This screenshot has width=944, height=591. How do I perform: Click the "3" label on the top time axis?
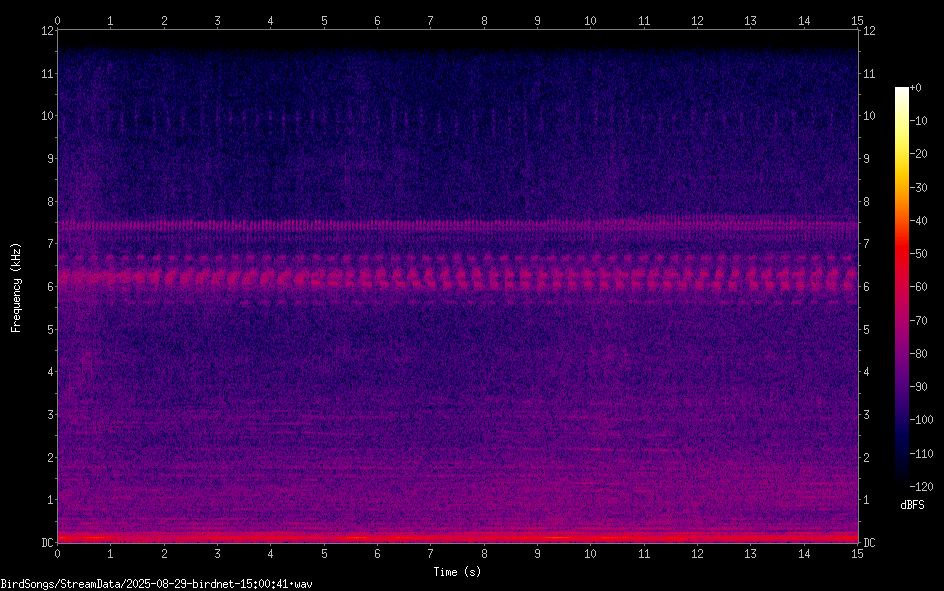(x=217, y=21)
